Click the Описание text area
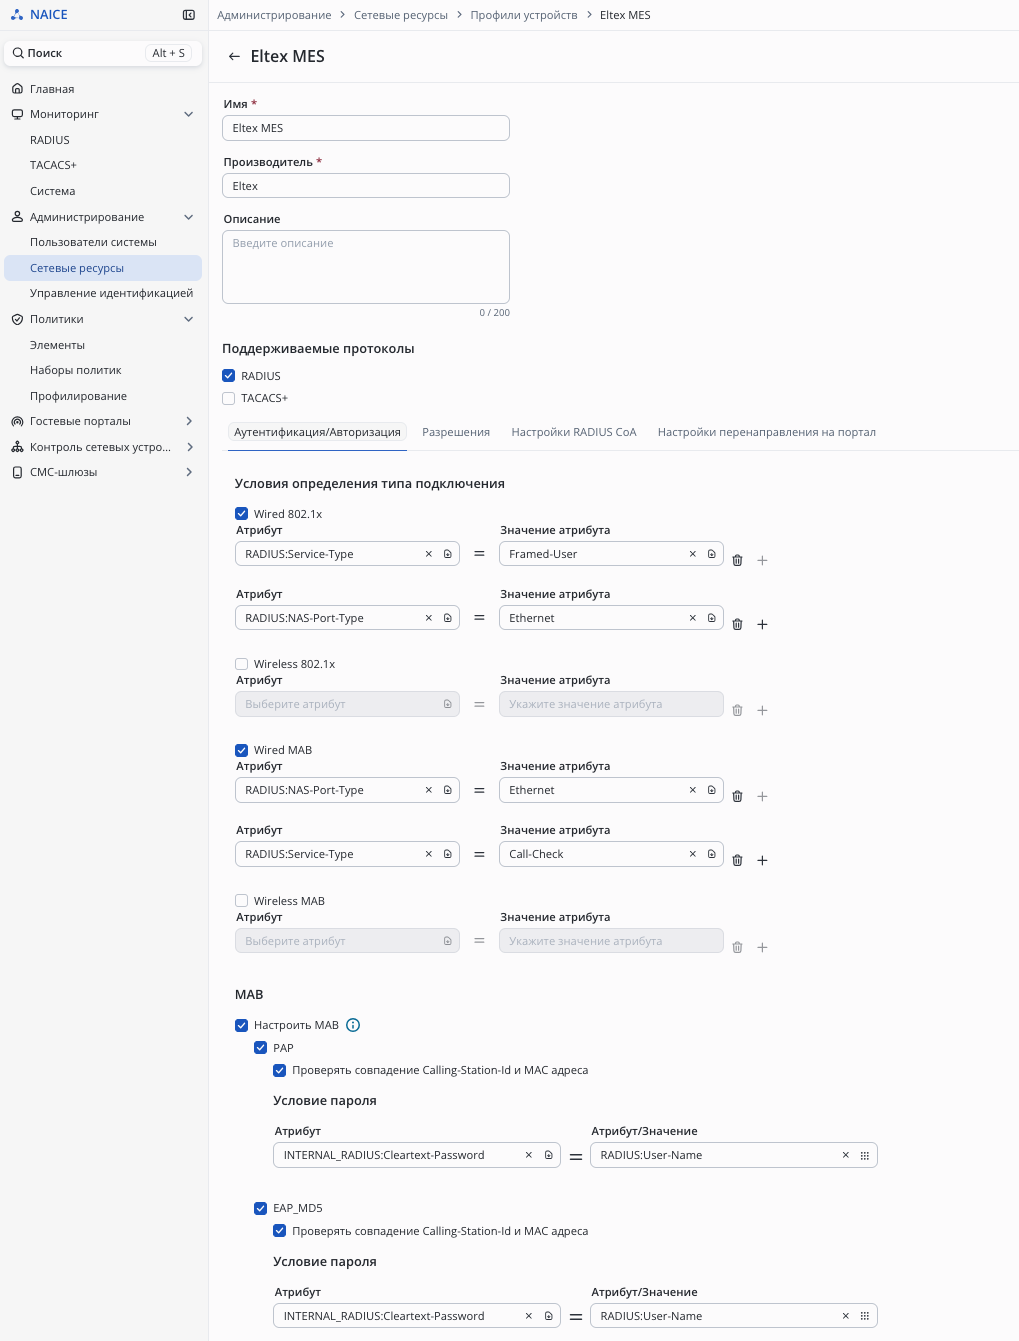Viewport: 1019px width, 1341px height. (365, 267)
